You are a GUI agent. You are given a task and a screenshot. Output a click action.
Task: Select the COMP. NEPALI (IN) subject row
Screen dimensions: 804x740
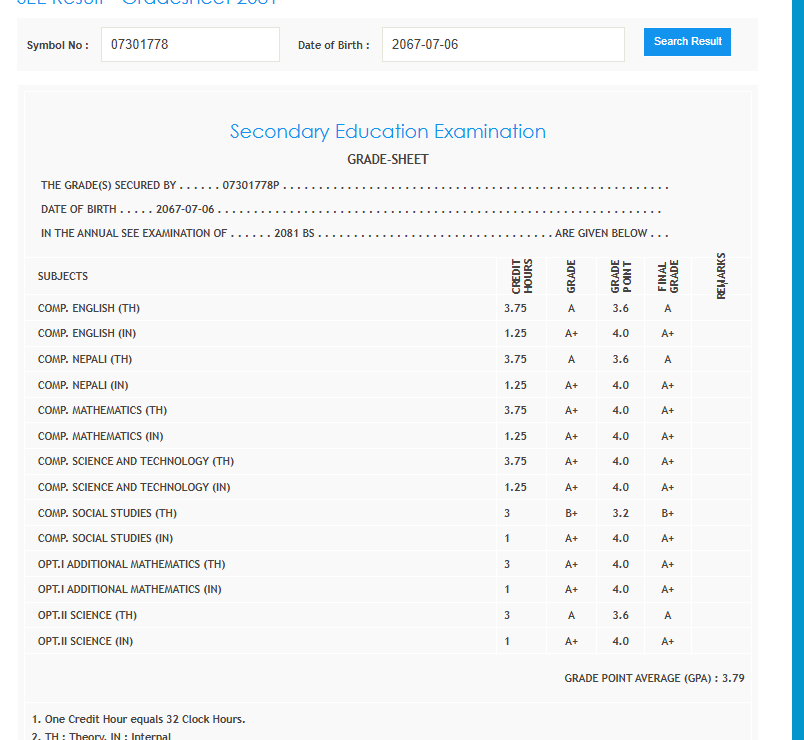[x=83, y=385]
